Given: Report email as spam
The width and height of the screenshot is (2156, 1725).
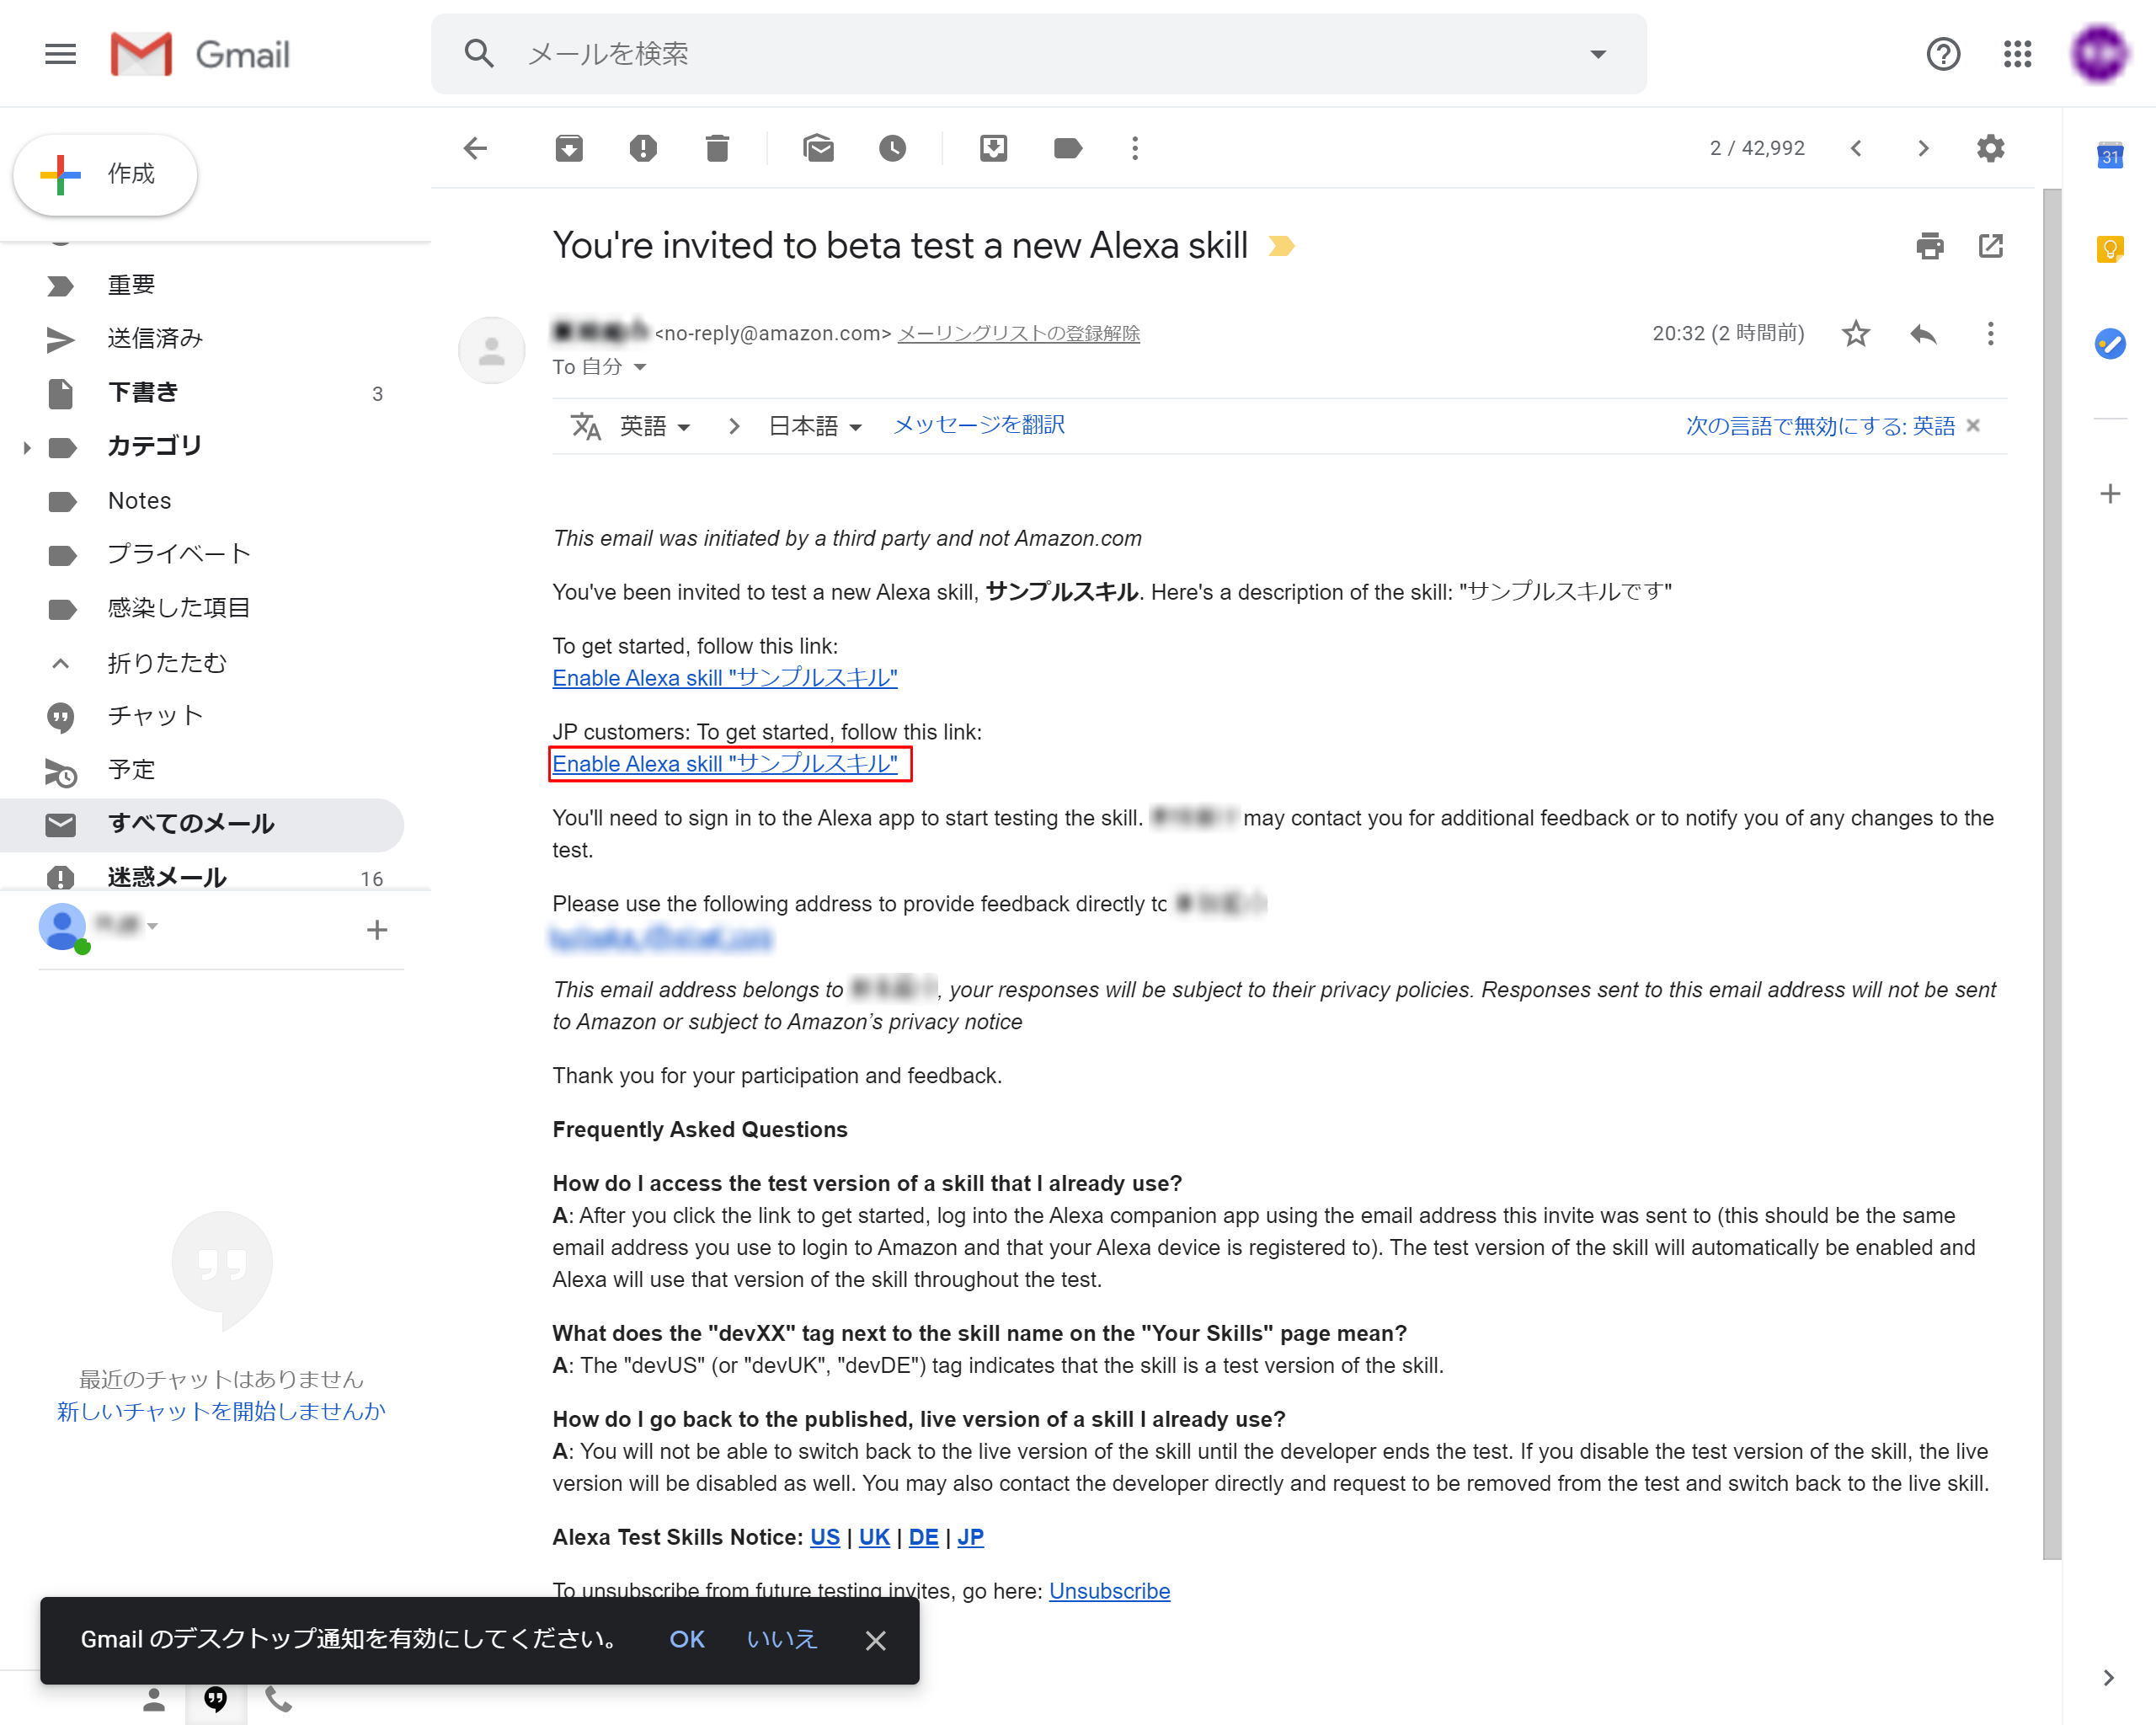Looking at the screenshot, I should pyautogui.click(x=643, y=149).
